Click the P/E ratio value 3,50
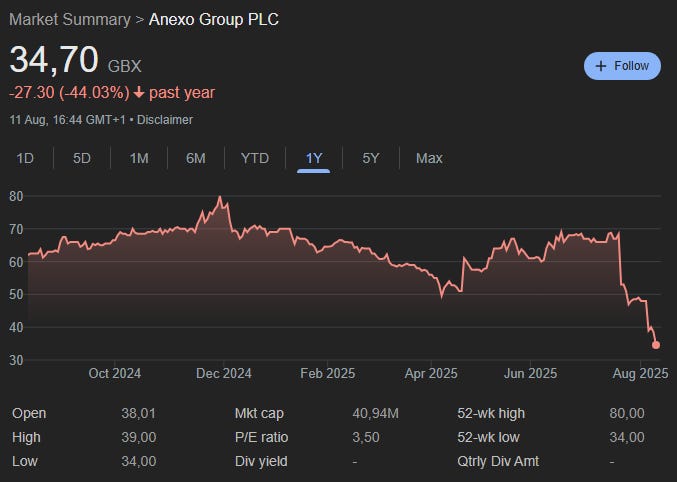 pos(366,437)
